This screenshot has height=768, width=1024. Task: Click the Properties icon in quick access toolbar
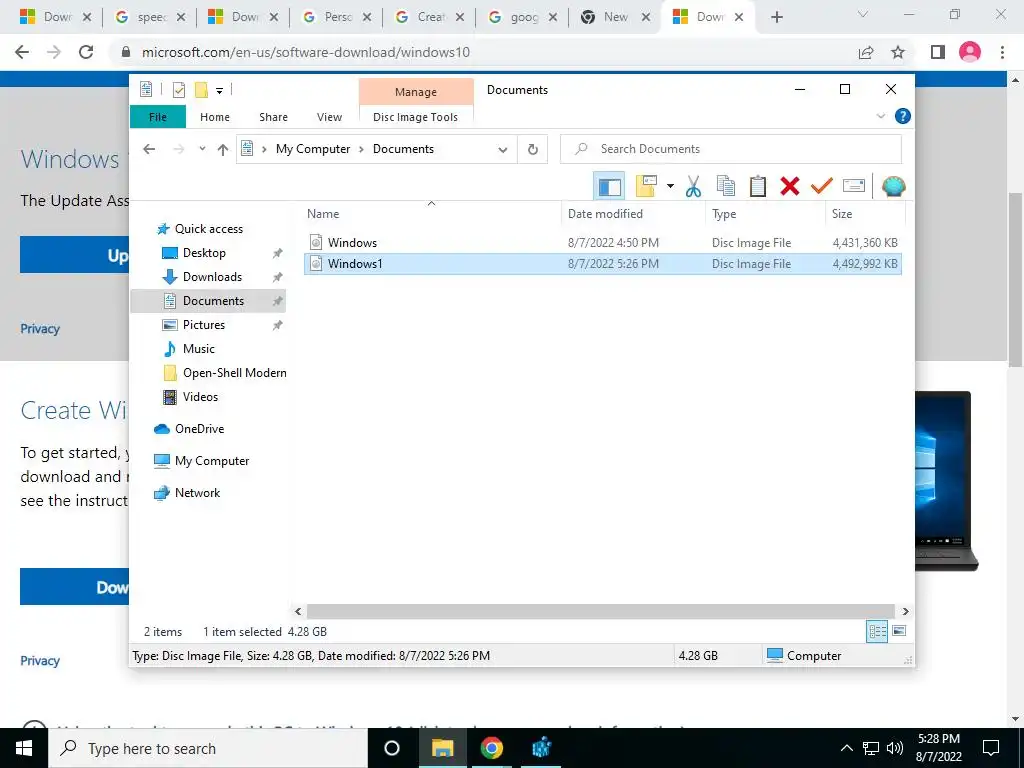click(178, 90)
